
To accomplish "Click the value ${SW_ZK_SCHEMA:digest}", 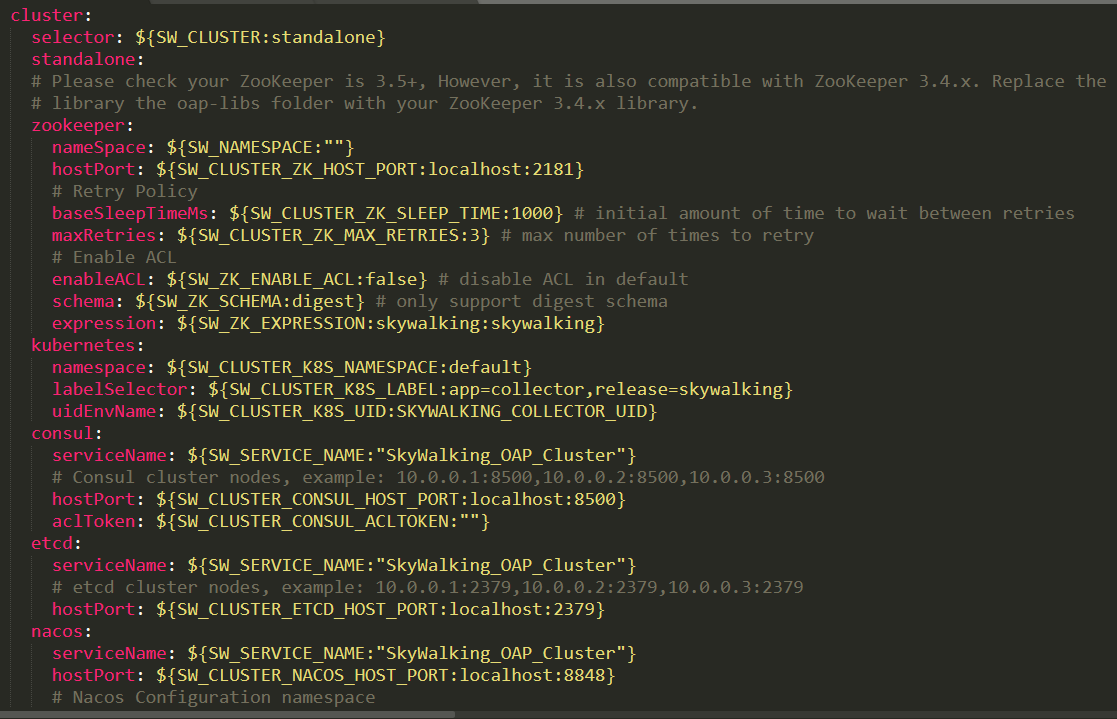I will point(250,301).
